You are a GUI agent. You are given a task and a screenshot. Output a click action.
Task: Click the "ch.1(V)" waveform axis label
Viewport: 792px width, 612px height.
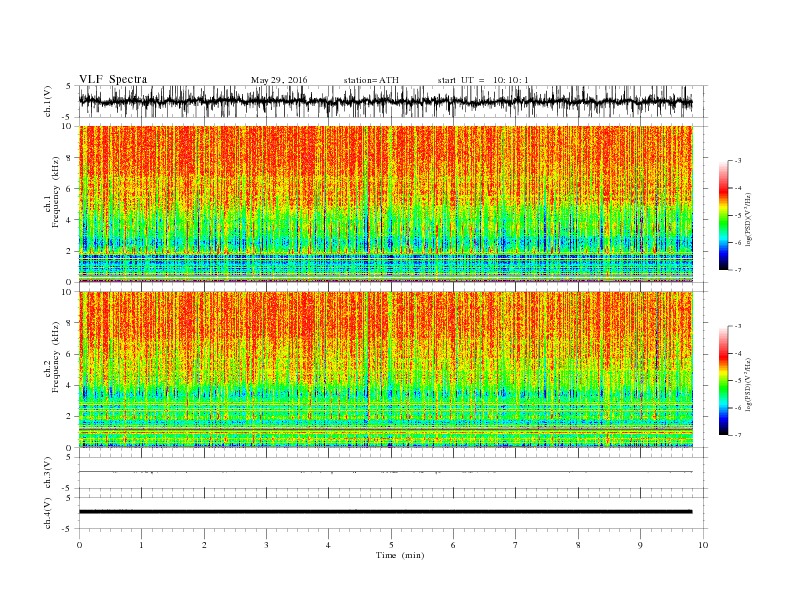47,101
